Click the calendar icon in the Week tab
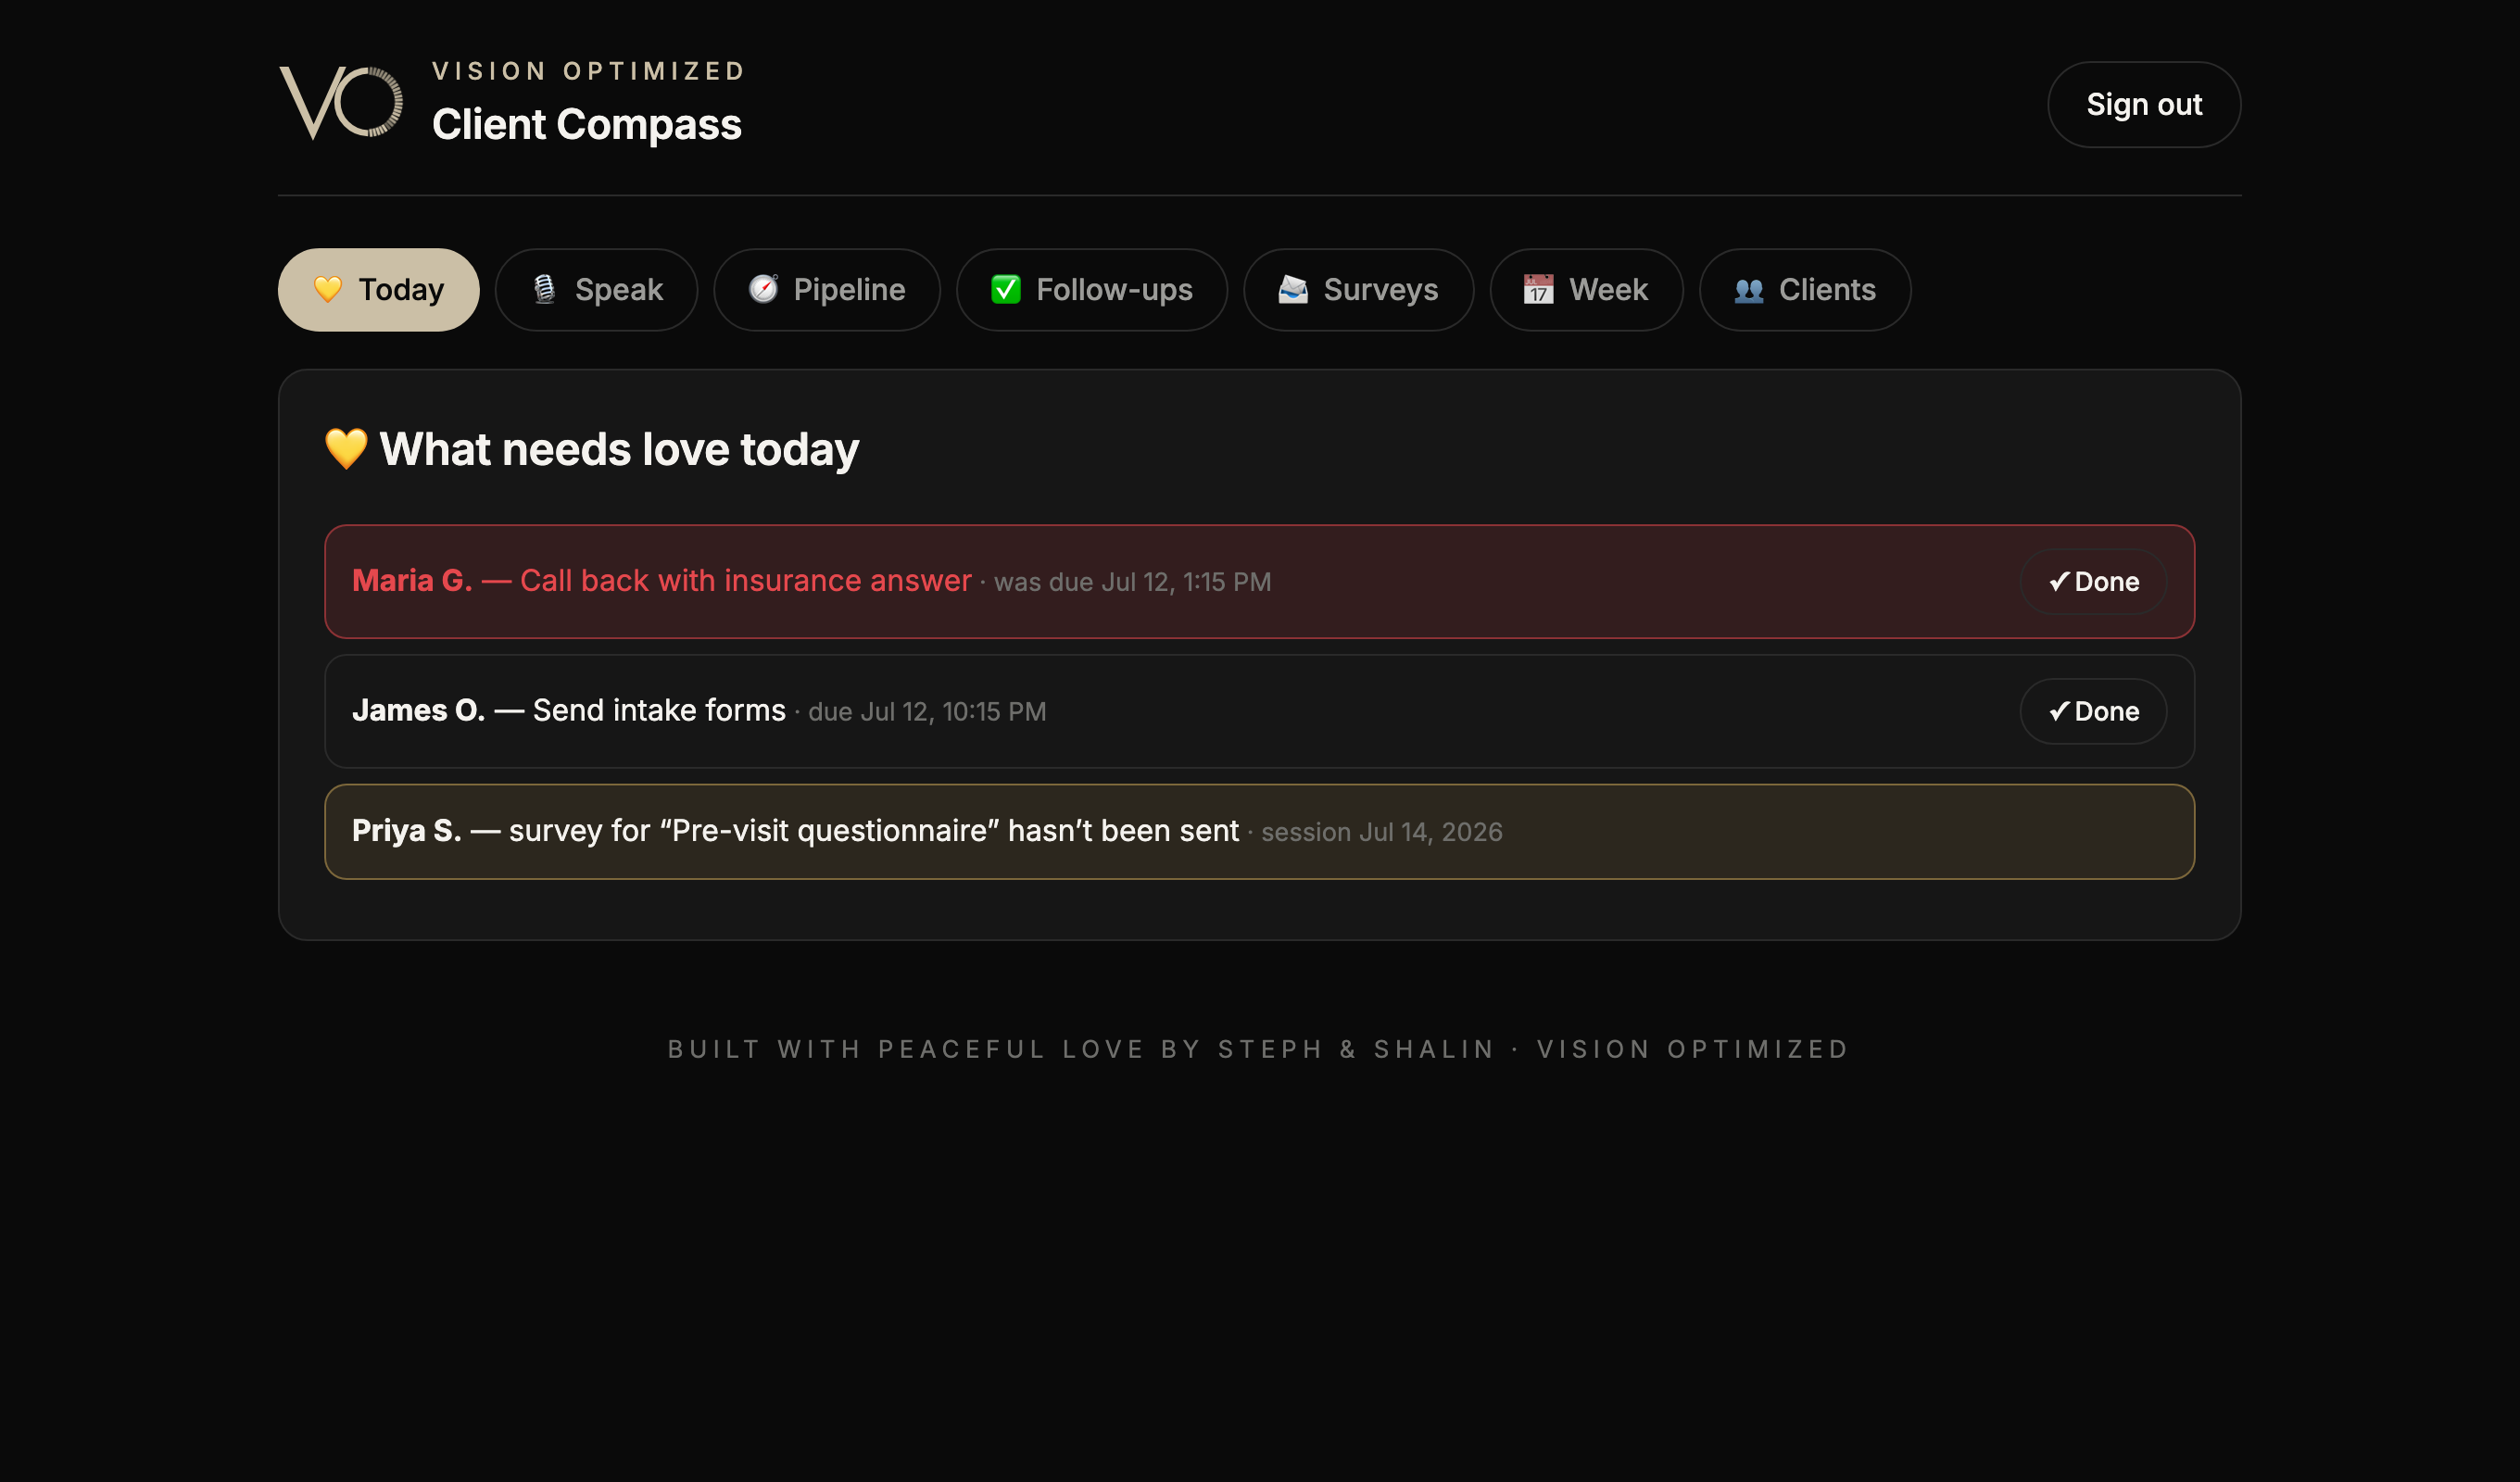This screenshot has width=2520, height=1482. coord(1538,290)
